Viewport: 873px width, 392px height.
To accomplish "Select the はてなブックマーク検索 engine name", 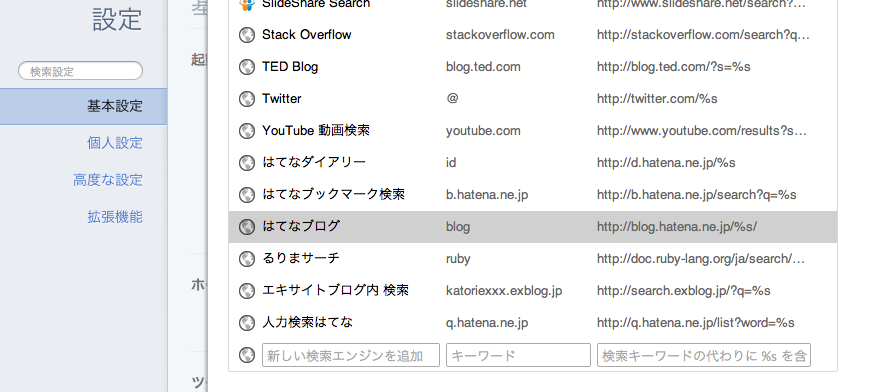I will [333, 194].
